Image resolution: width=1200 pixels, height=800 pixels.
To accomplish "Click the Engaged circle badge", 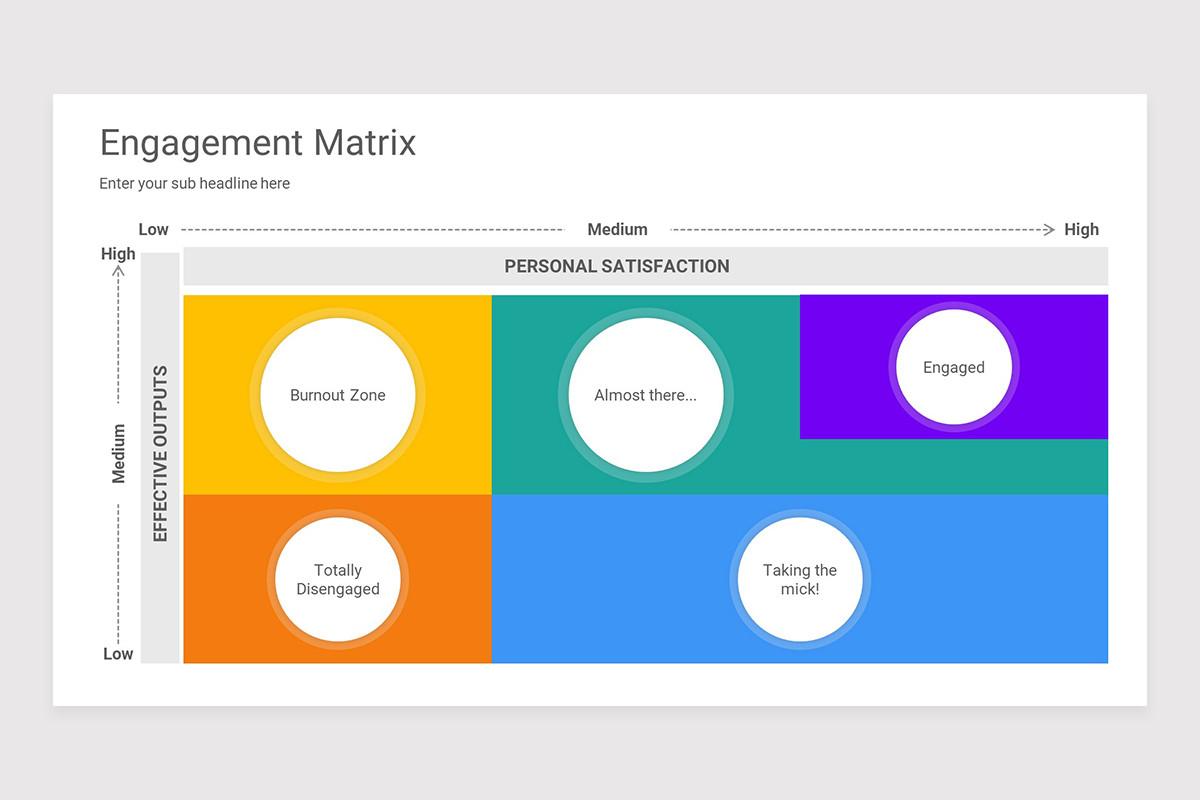I will [954, 367].
